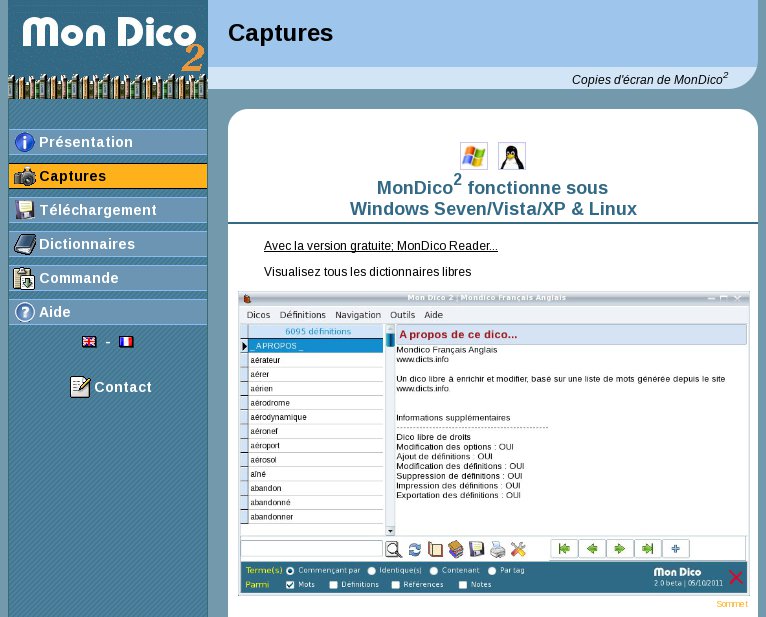Select the Commençant par radio button
This screenshot has height=617, width=766.
click(x=290, y=571)
